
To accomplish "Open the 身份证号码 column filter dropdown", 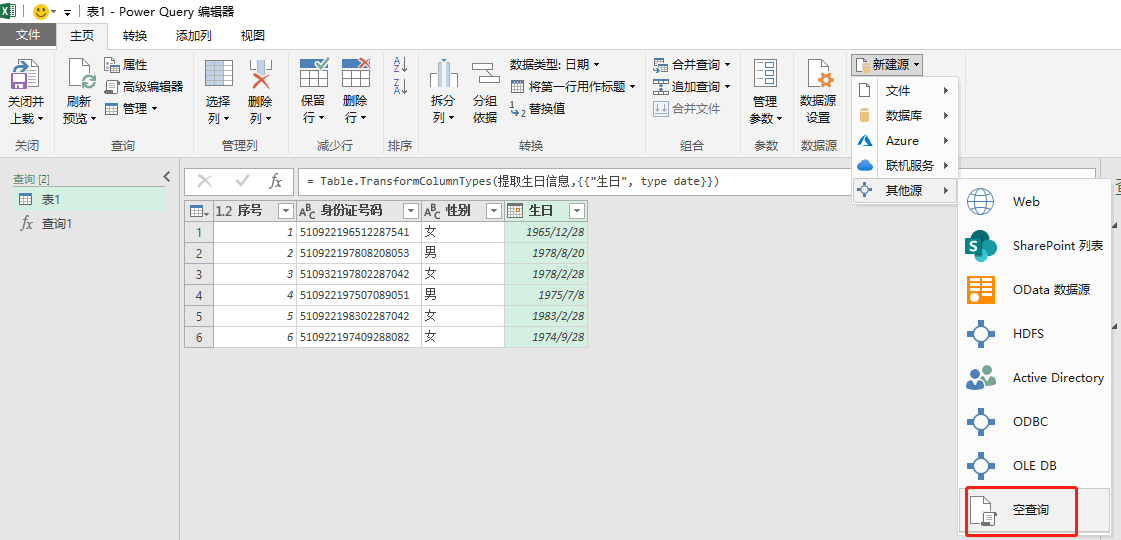I will click(x=410, y=211).
